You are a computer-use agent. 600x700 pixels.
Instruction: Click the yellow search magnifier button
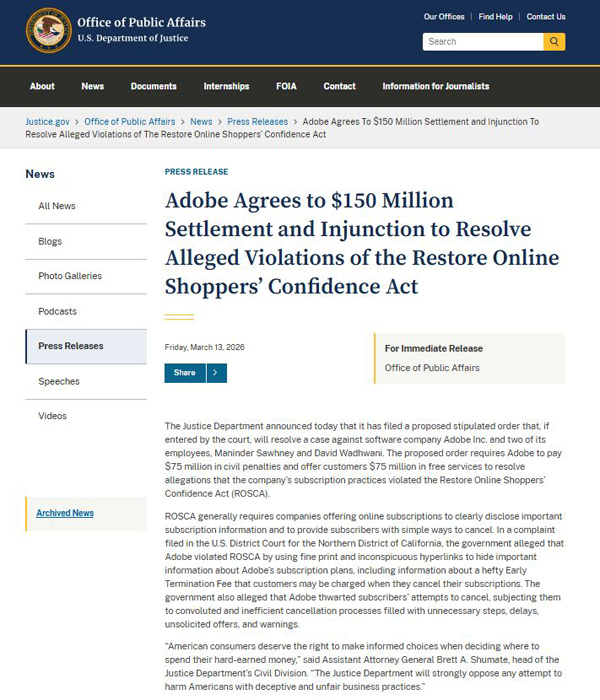[554, 42]
